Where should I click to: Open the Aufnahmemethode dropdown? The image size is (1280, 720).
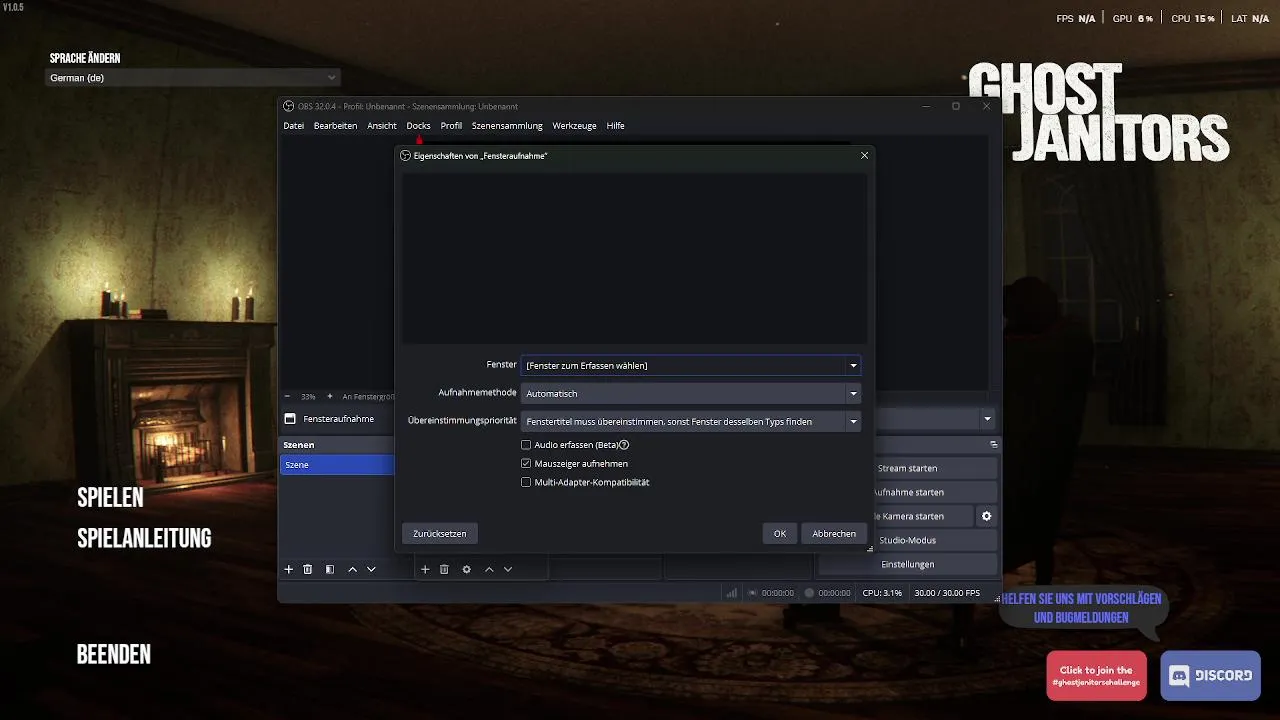[691, 393]
